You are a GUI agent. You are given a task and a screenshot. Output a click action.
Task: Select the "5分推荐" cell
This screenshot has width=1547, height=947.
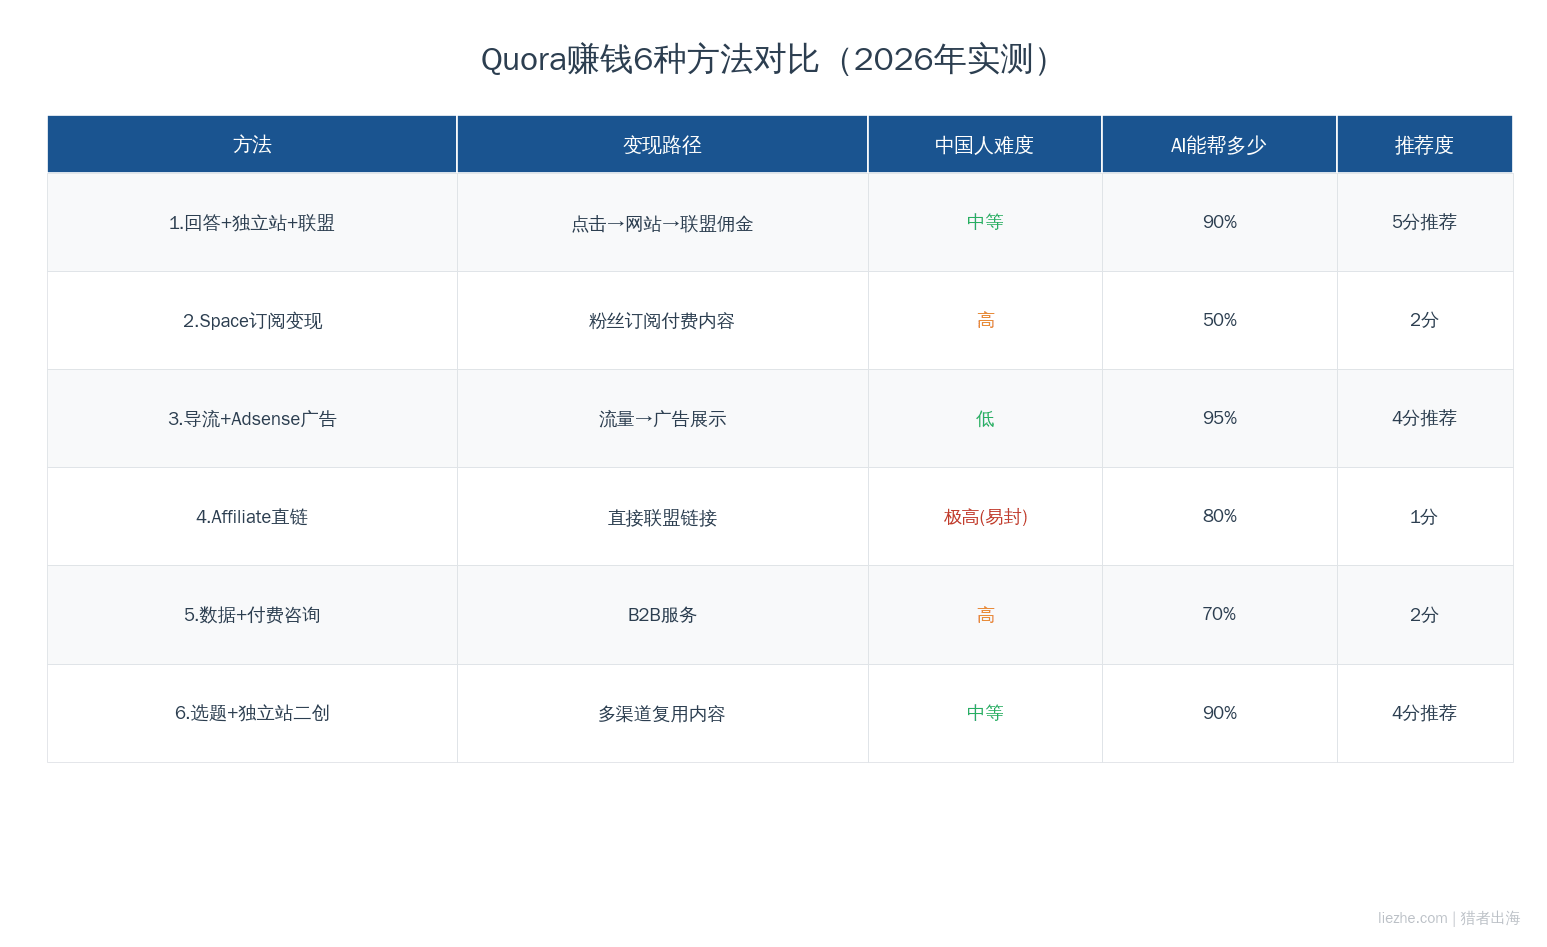1424,222
